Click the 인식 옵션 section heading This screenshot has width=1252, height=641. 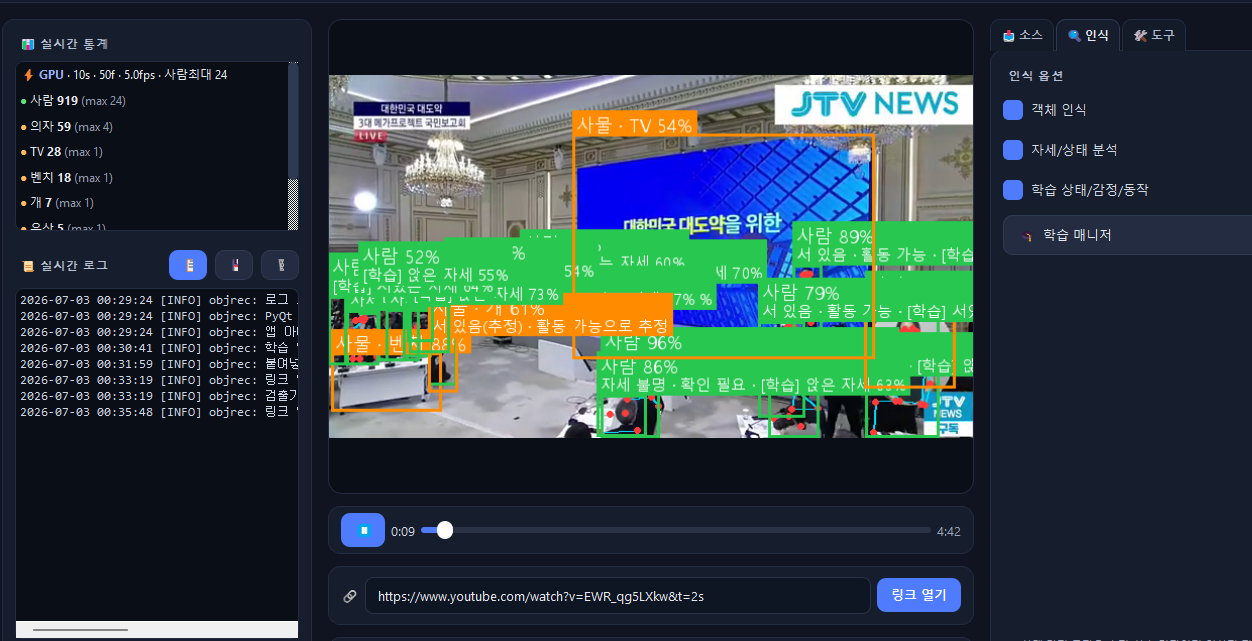[x=1036, y=76]
